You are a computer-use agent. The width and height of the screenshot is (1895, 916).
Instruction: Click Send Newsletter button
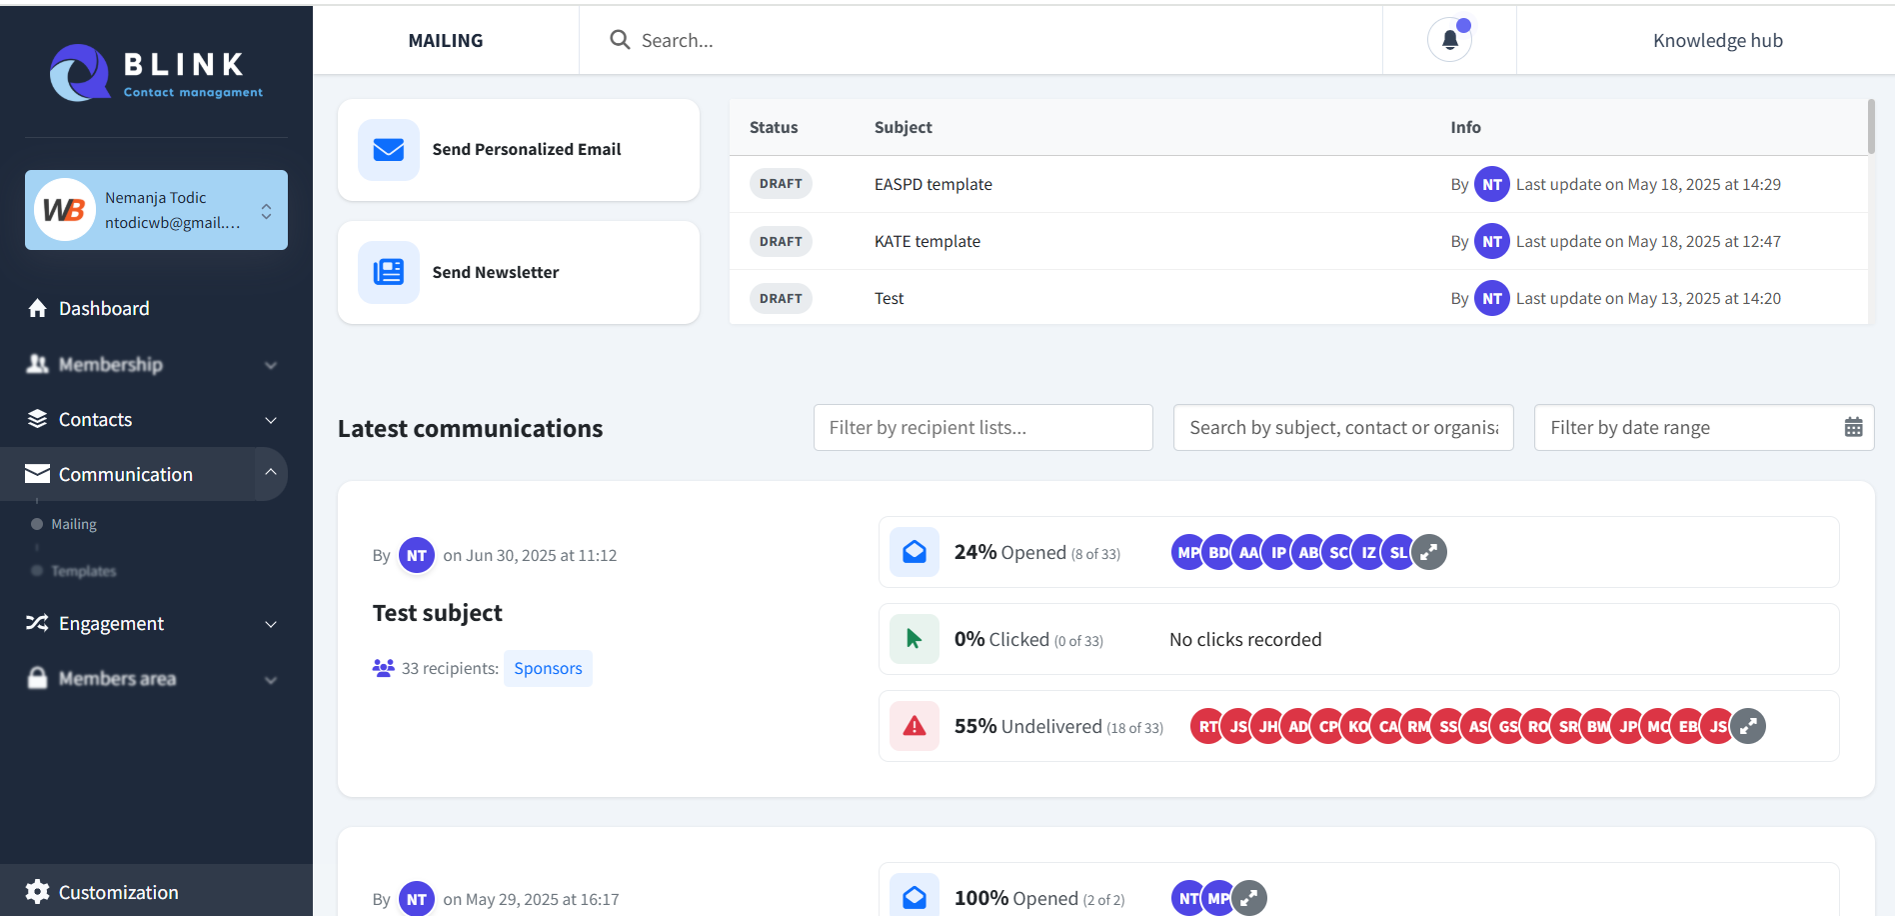tap(519, 272)
